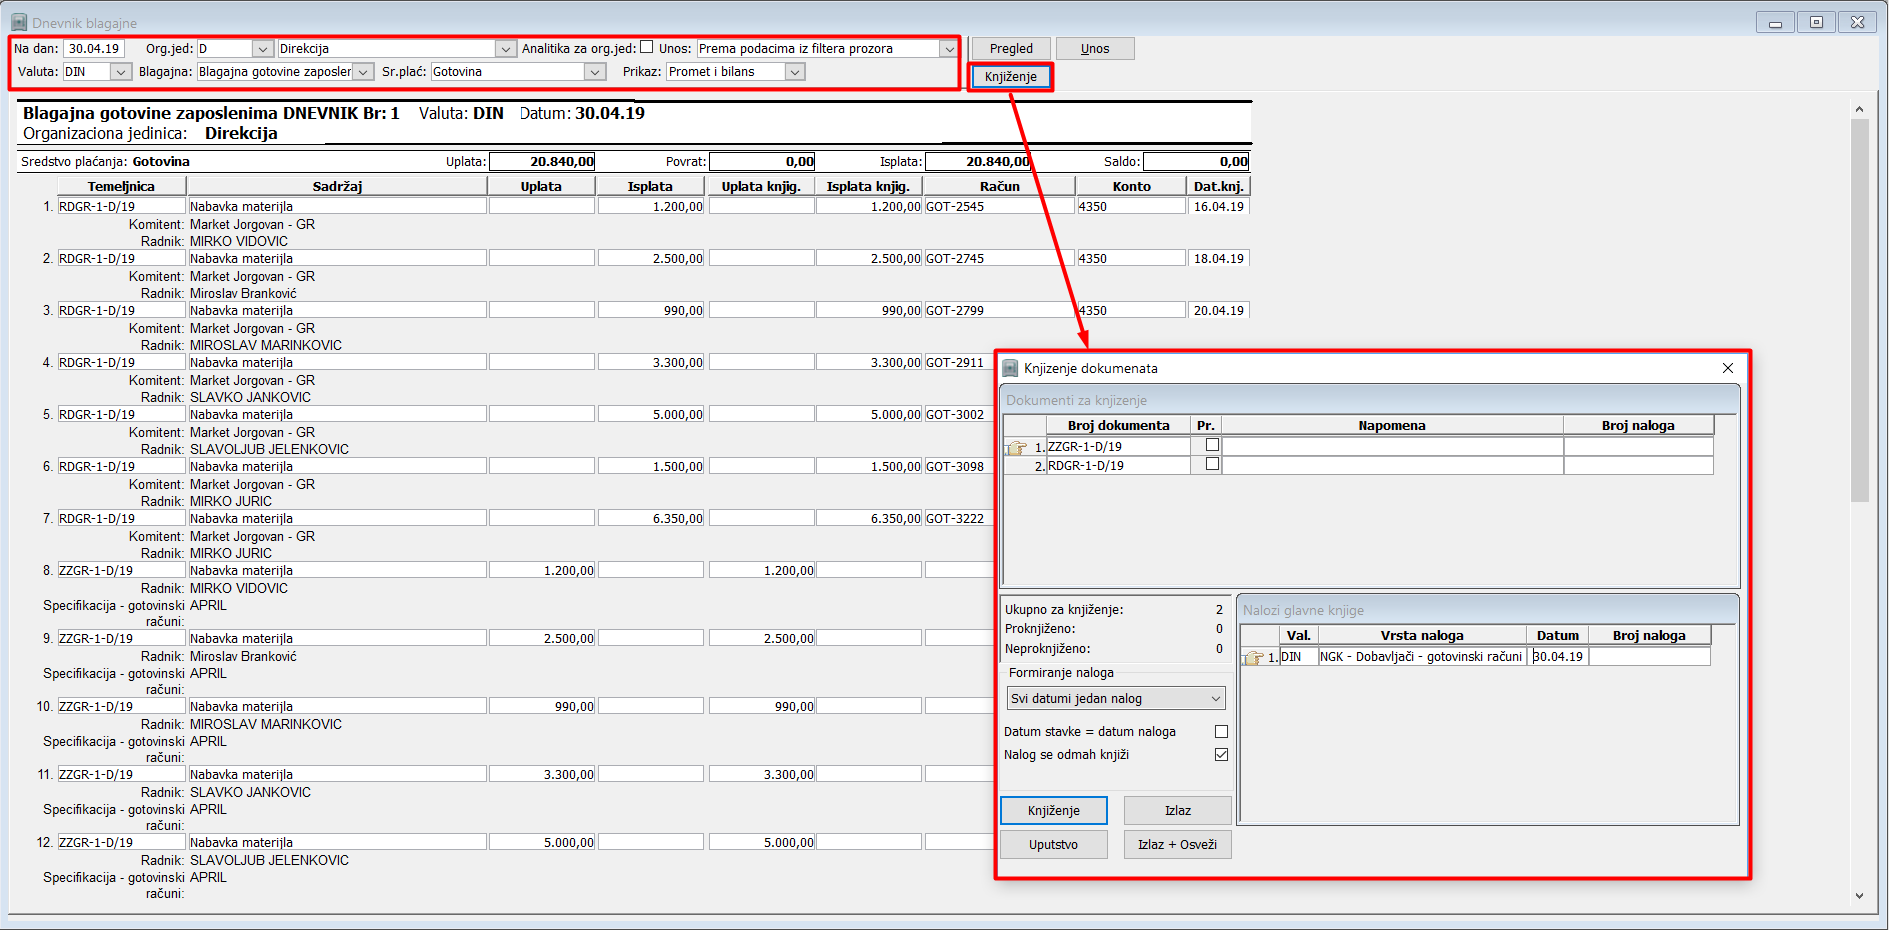Click the vertical scrollbar thumb of the journal
The height and width of the screenshot is (930, 1889).
coord(1859,310)
